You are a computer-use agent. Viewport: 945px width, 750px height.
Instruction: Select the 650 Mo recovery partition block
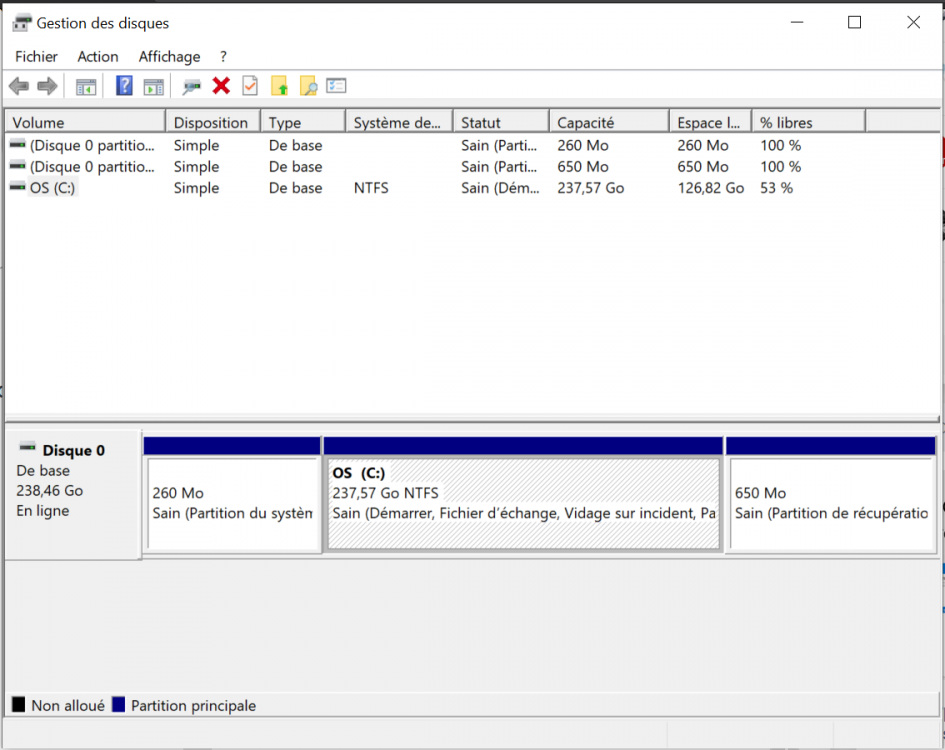point(832,503)
